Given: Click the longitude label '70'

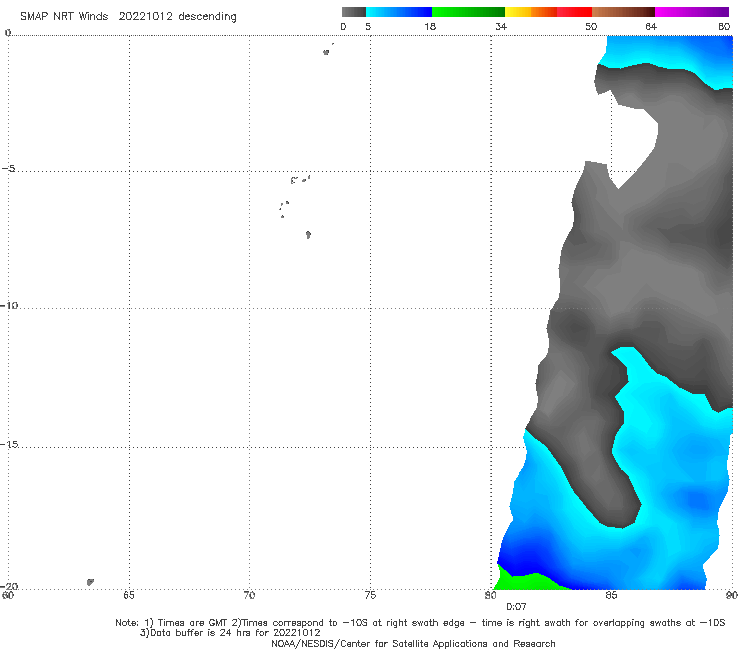Looking at the screenshot, I should coord(249,595).
